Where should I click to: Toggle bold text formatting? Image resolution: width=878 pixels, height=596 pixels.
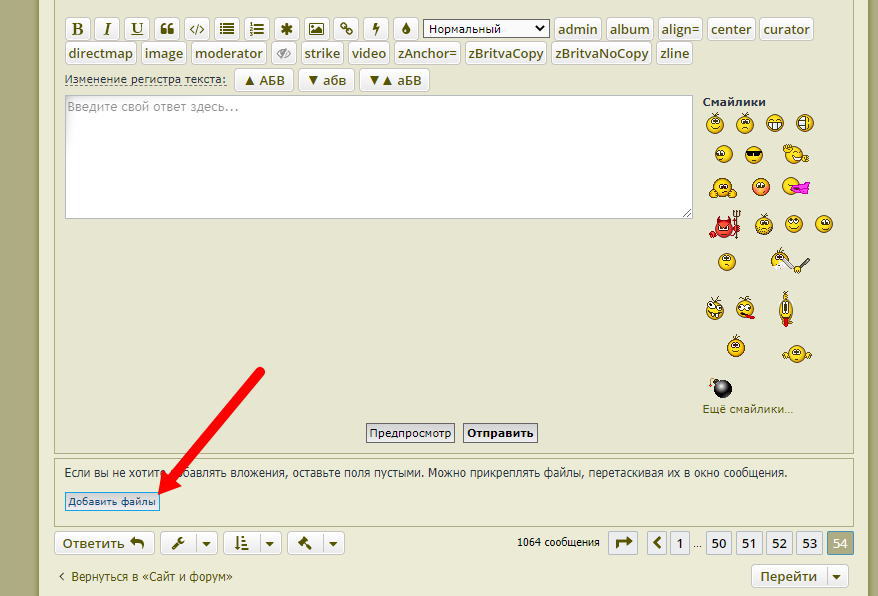(x=78, y=29)
